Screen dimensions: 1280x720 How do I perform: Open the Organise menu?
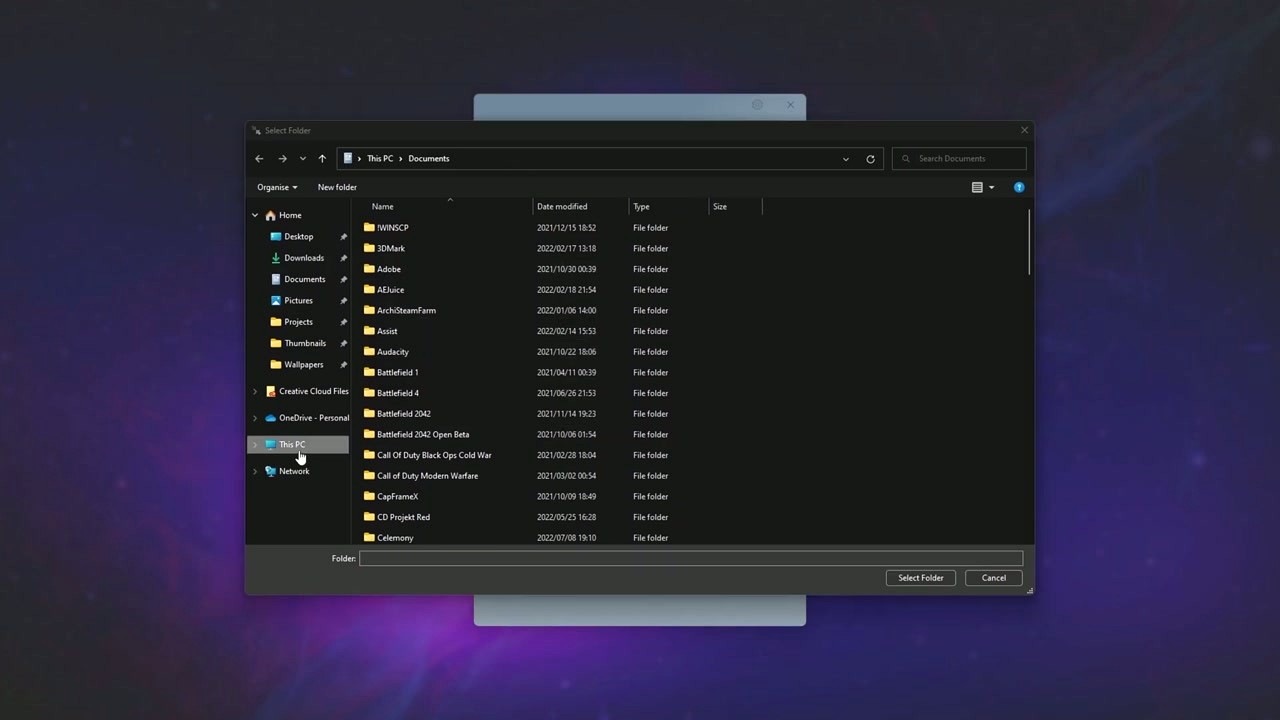click(x=277, y=187)
